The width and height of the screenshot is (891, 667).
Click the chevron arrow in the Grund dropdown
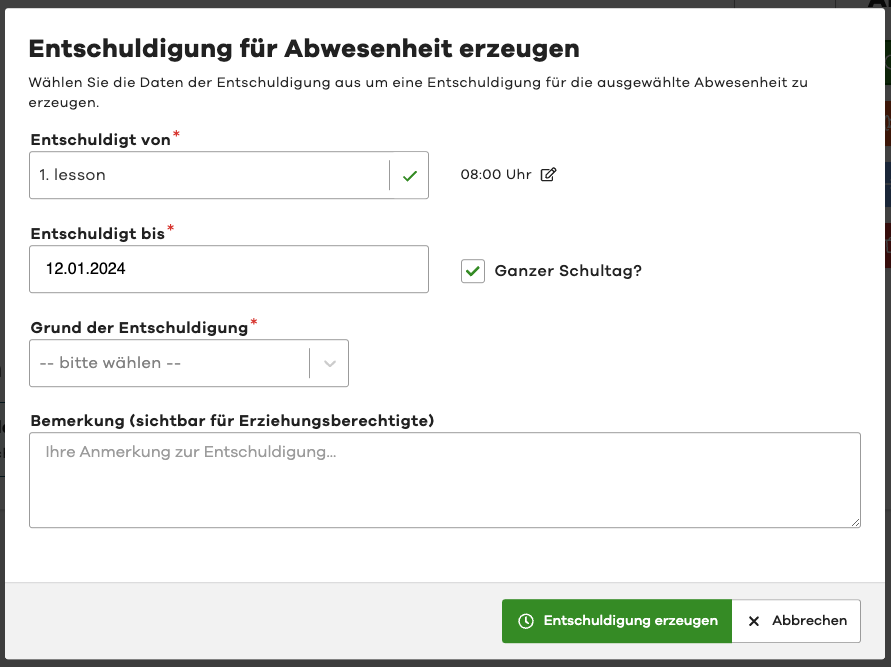[x=329, y=363]
